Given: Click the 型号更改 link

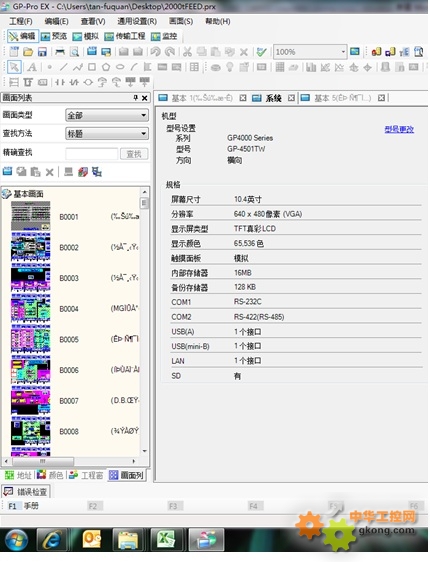Looking at the screenshot, I should 399,129.
